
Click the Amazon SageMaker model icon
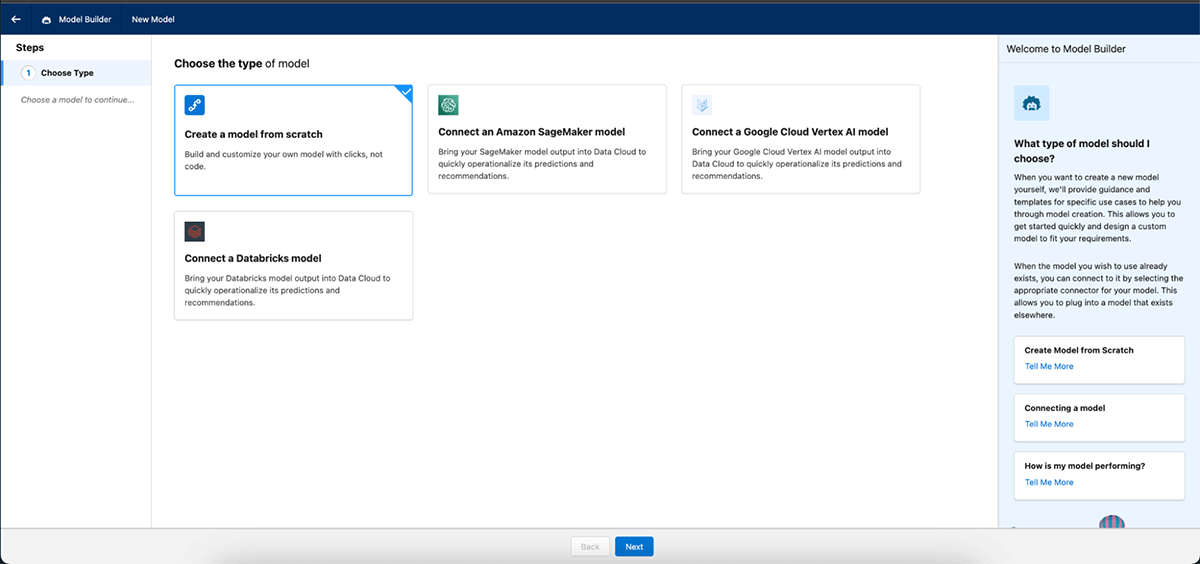tap(448, 106)
